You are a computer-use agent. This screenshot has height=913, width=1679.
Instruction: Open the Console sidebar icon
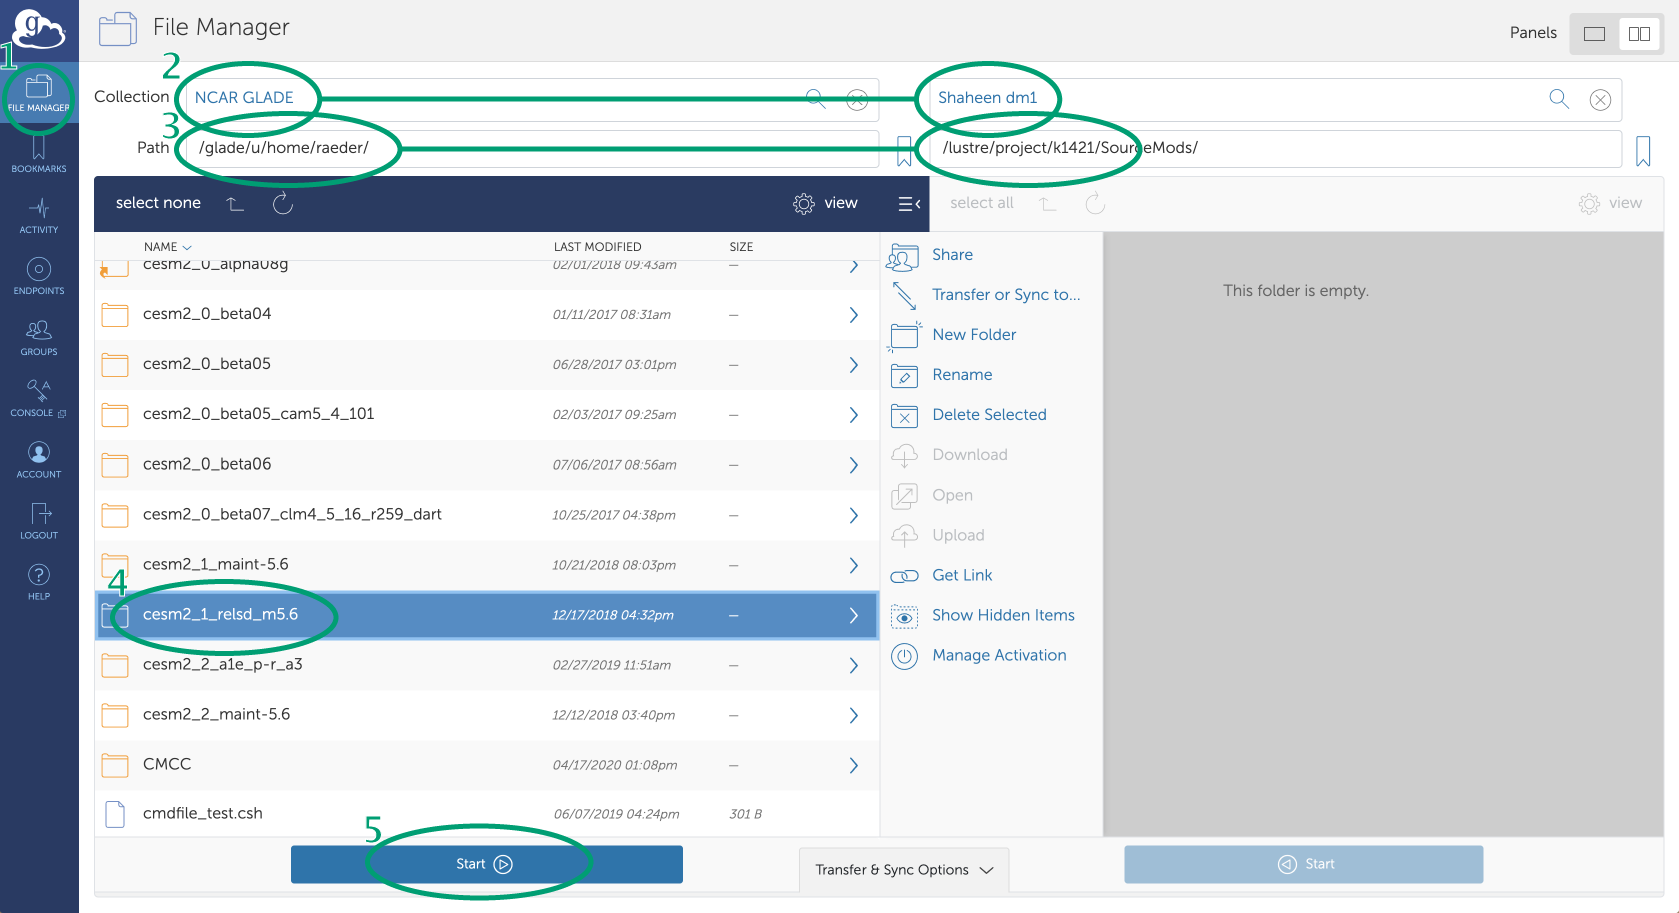pos(39,398)
